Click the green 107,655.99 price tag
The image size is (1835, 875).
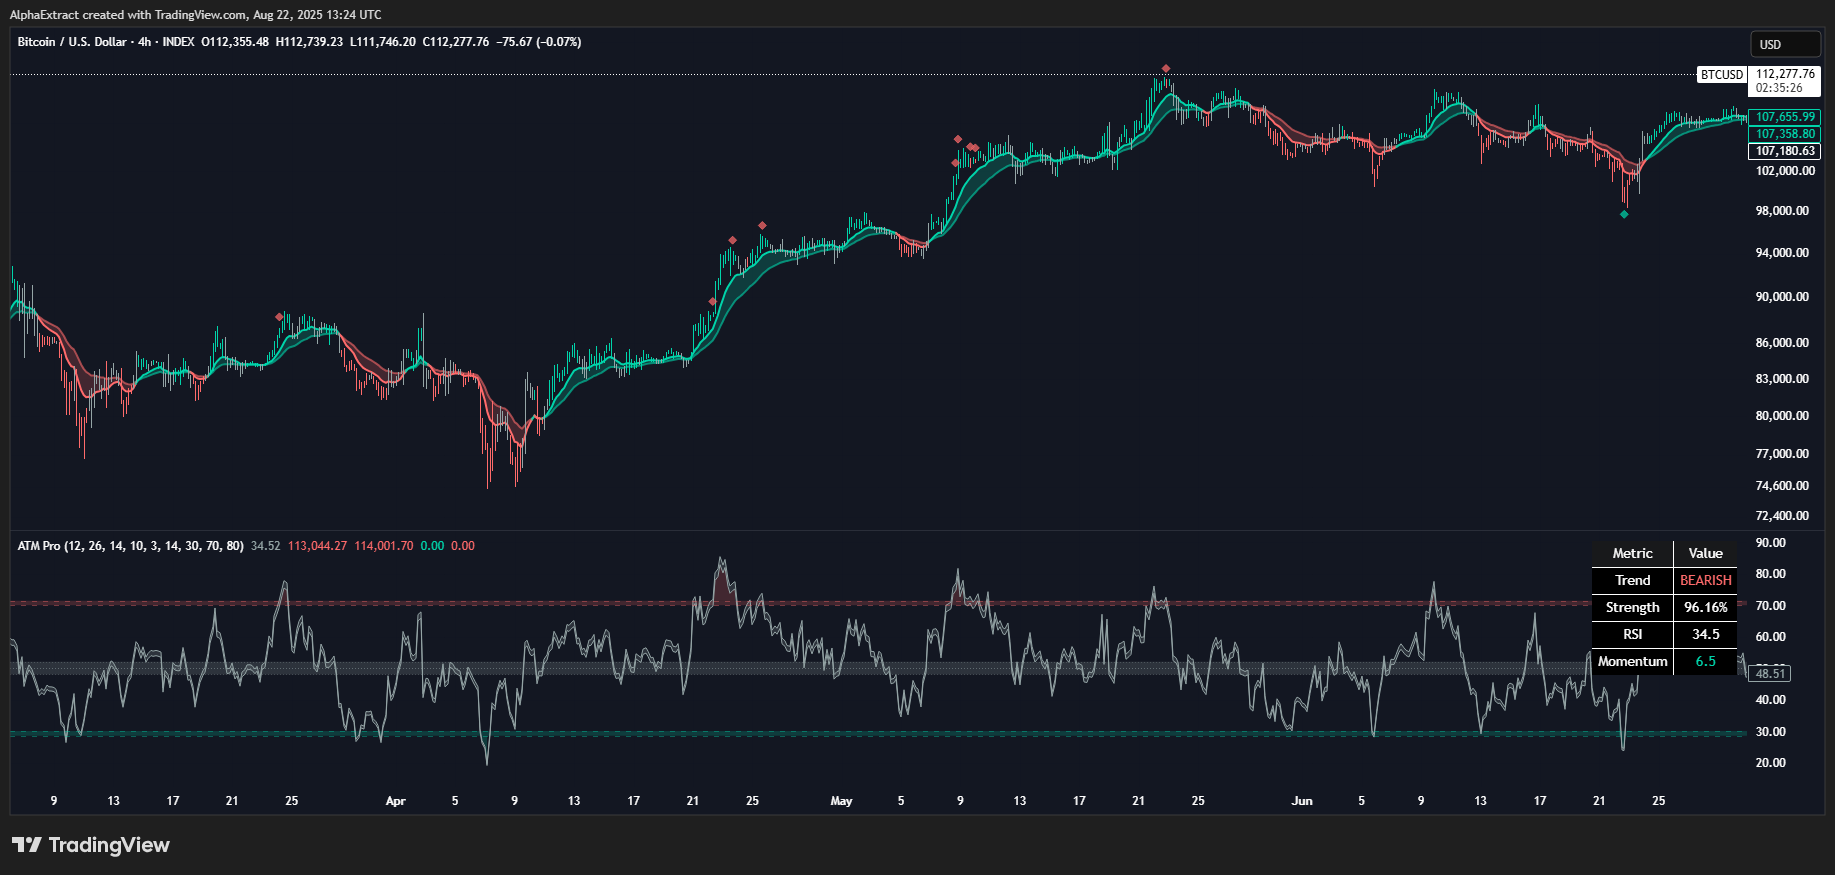(x=1785, y=117)
